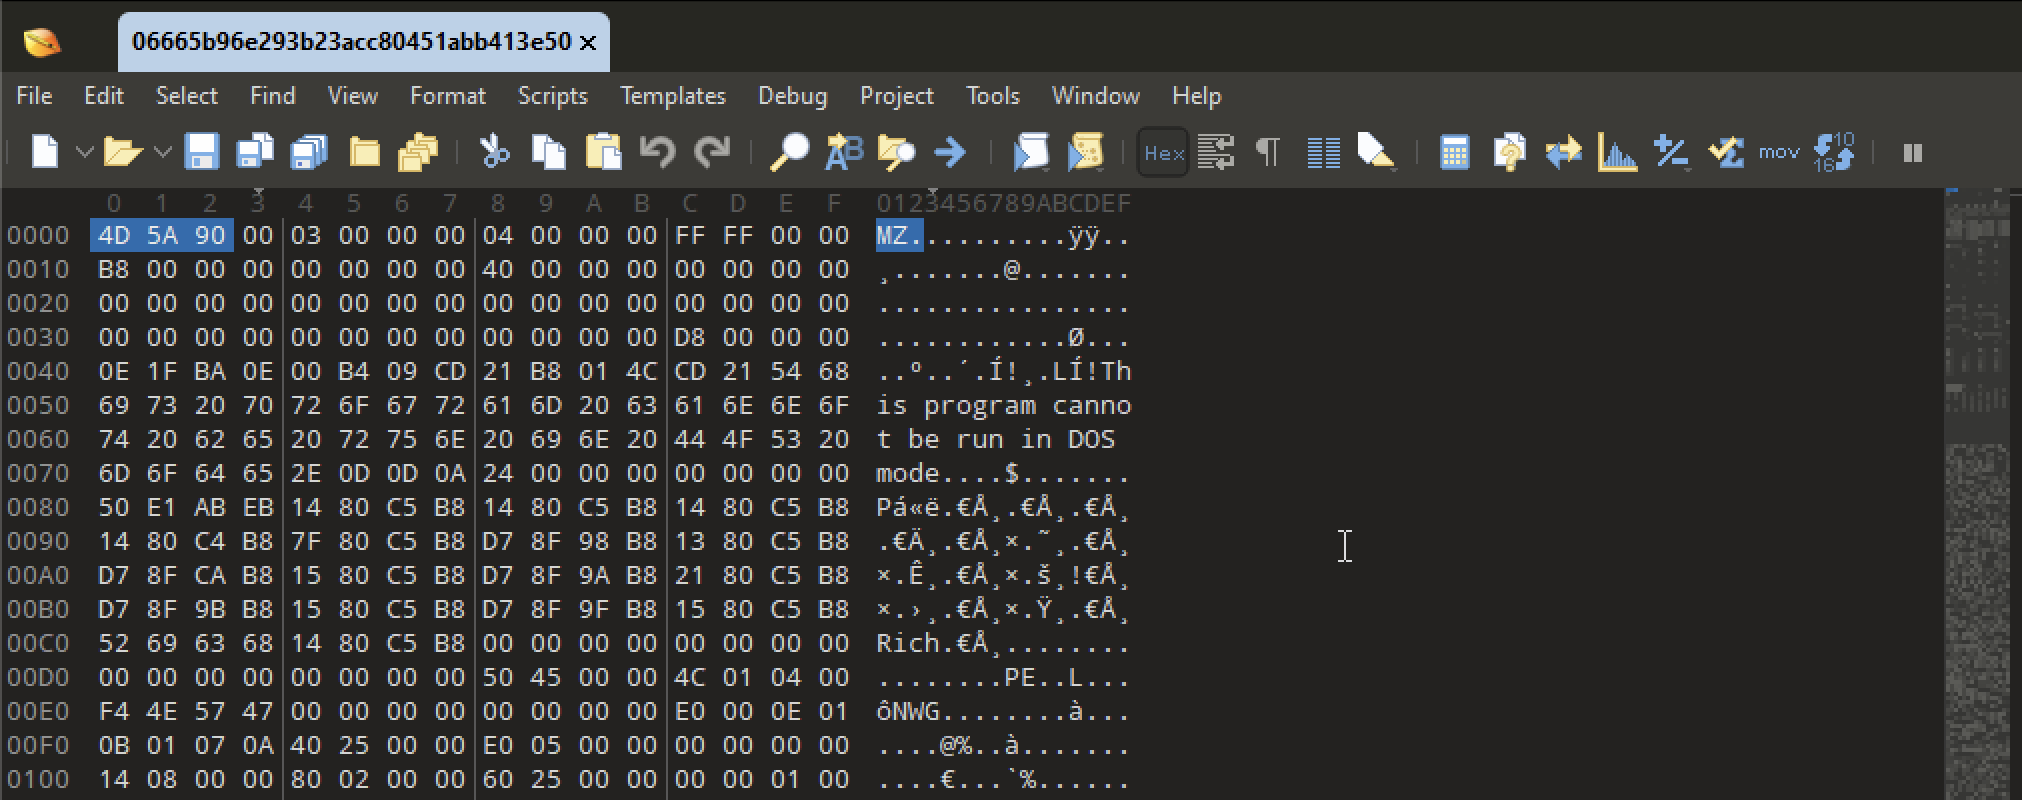This screenshot has height=800, width=2022.
Task: Open the Check Sum tool
Action: (1726, 152)
